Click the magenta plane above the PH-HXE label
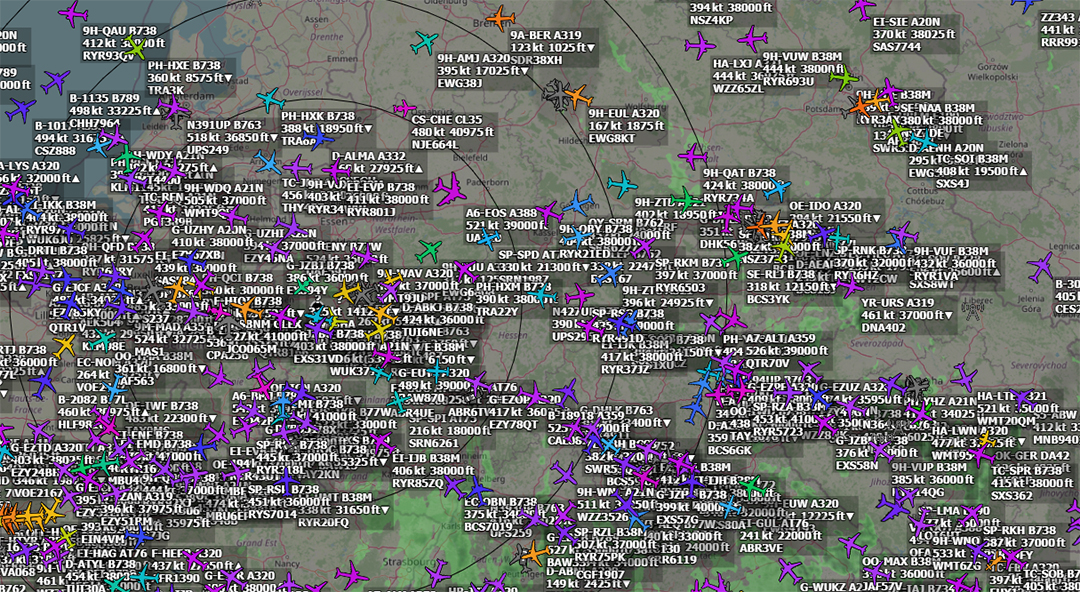Screen dimensions: 1080x592 (x=75, y=14)
